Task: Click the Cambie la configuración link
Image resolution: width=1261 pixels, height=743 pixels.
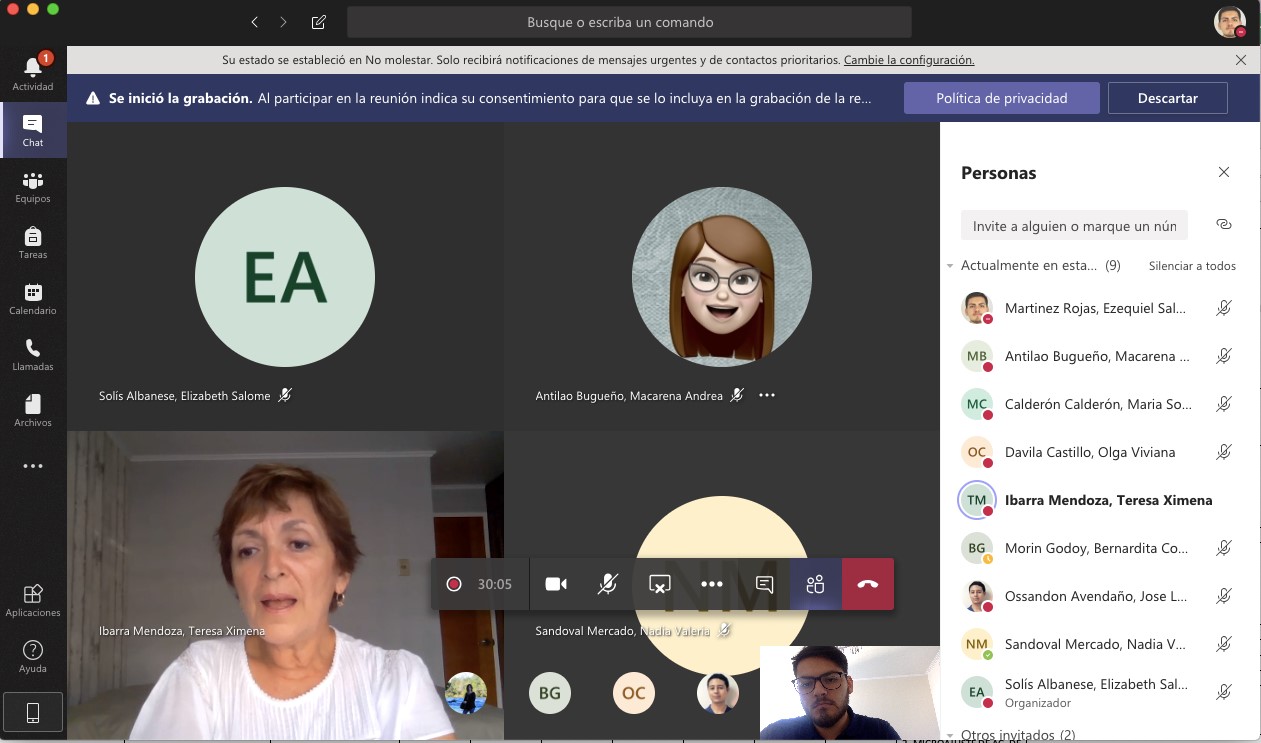Action: [x=908, y=60]
